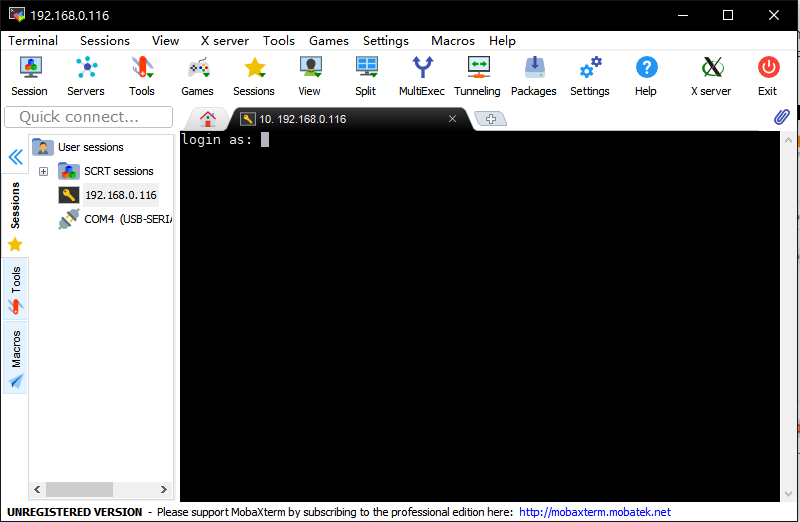
Task: Click the SCRT sessions folder icon
Action: (x=68, y=171)
